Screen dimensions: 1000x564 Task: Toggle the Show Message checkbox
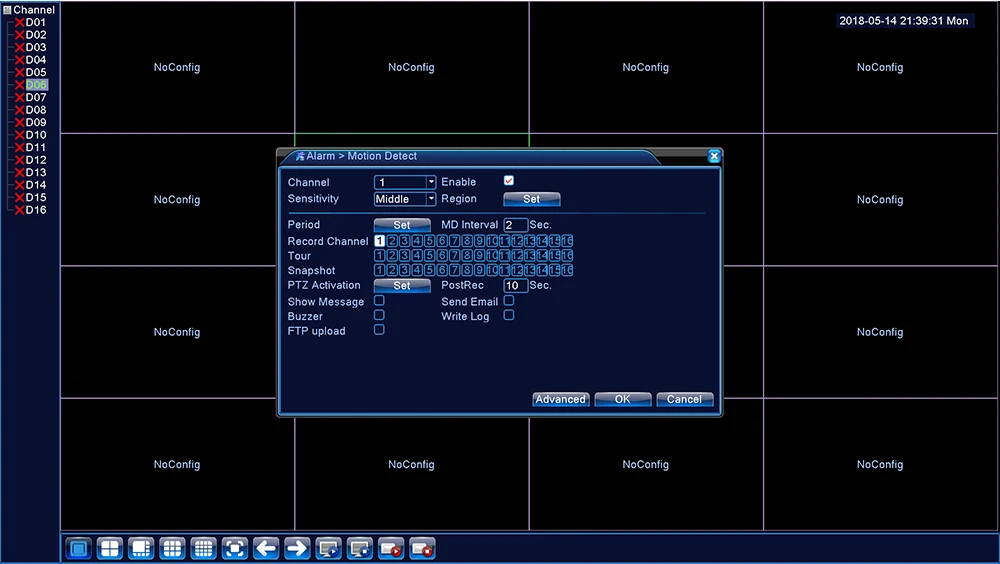pyautogui.click(x=379, y=301)
